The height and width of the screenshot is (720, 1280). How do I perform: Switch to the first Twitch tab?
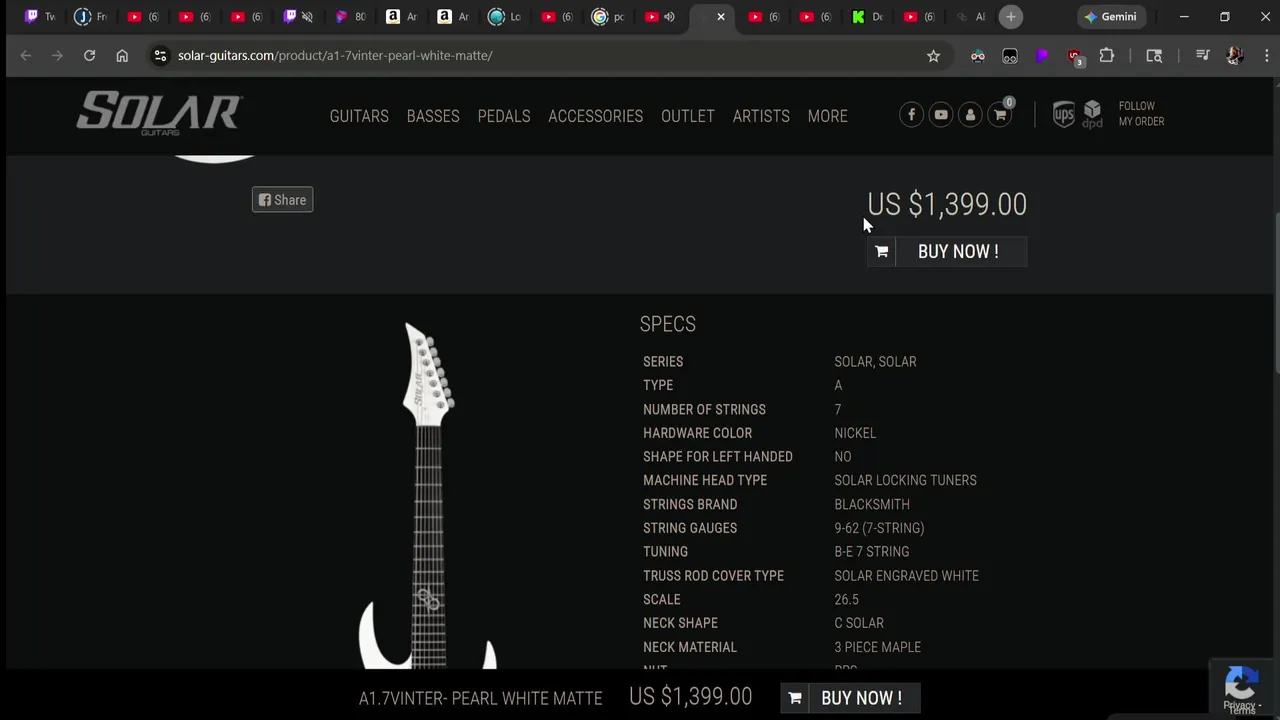(40, 17)
